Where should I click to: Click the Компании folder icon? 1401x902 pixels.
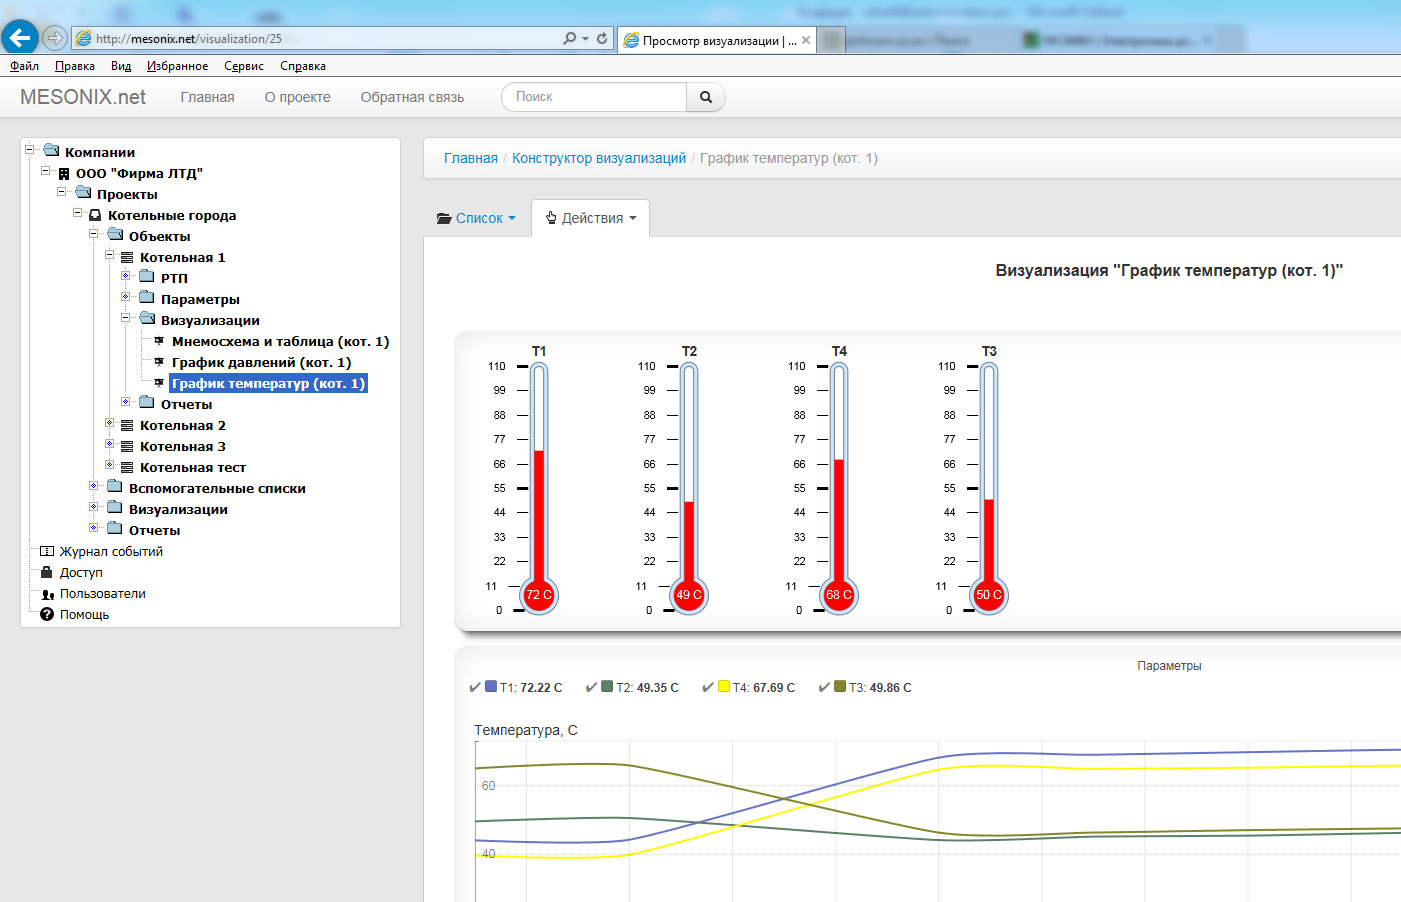[51, 151]
